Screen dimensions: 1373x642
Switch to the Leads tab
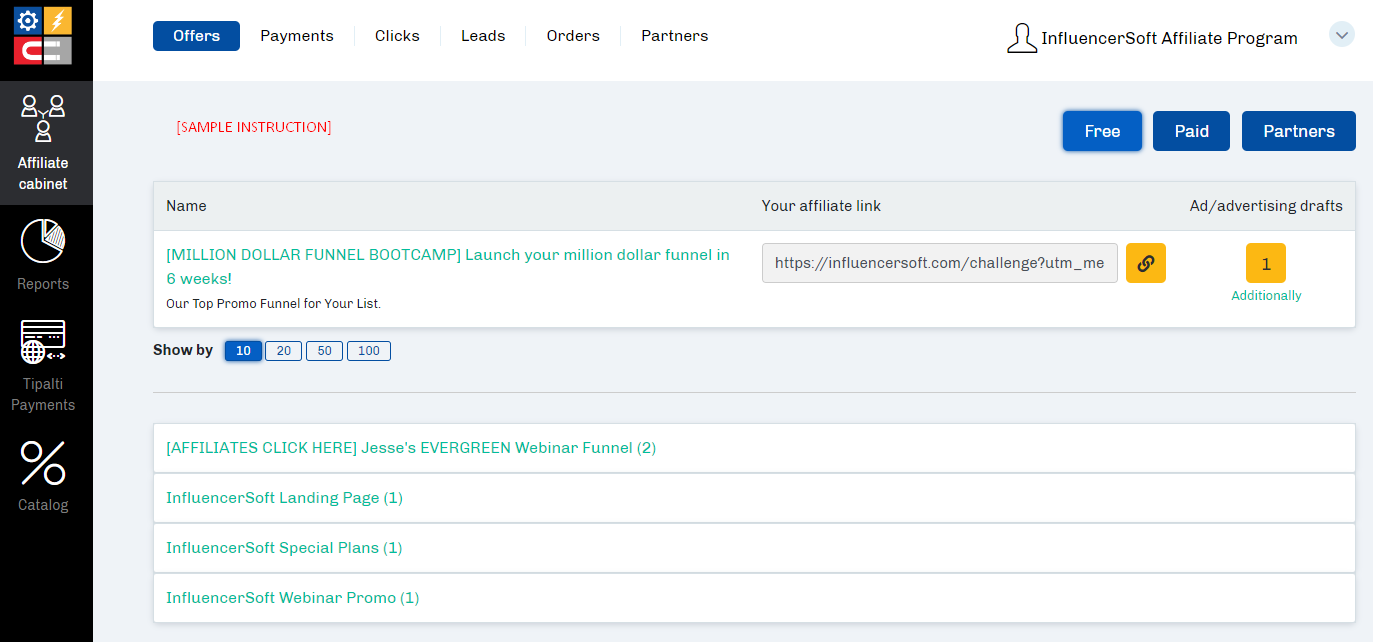pos(483,36)
